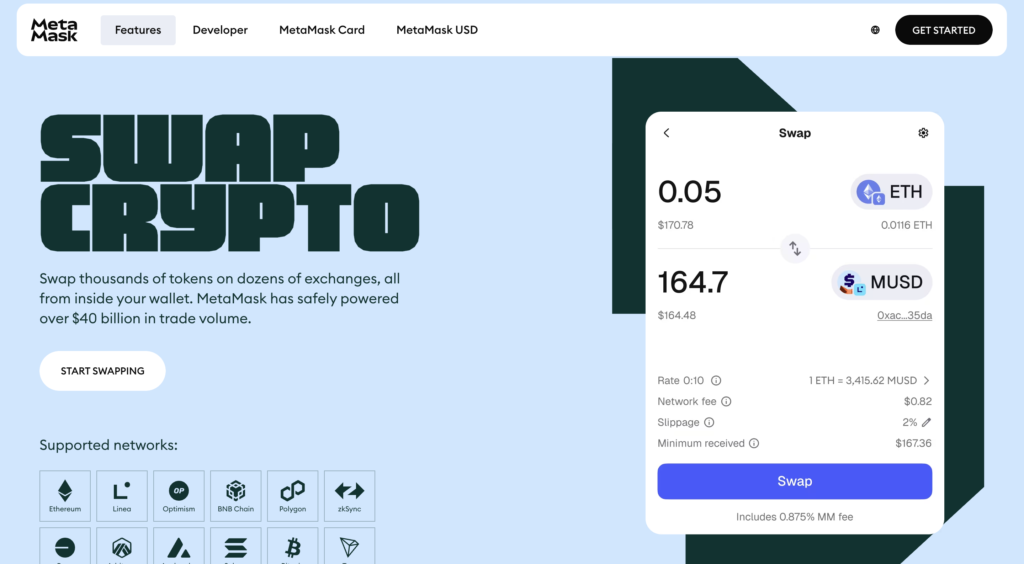Go back using swap panel arrow
1024x564 pixels.
coord(667,133)
